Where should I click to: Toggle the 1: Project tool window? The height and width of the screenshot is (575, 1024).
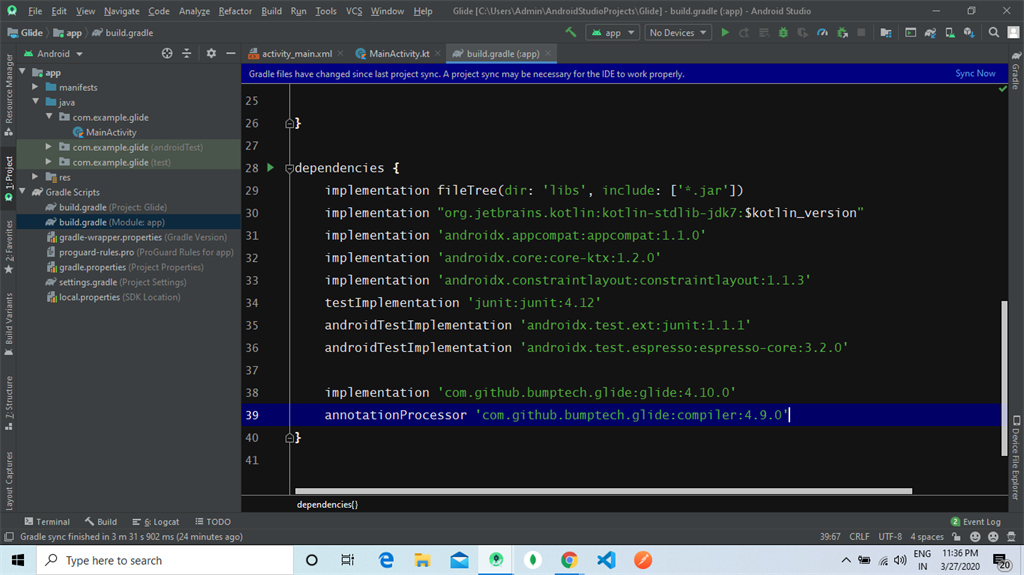point(8,178)
